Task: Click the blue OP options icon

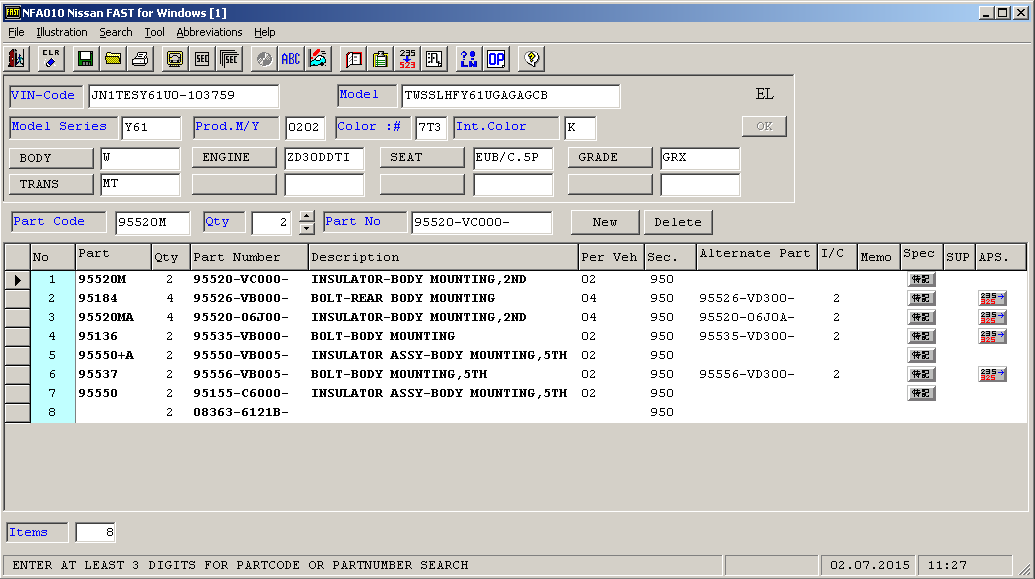Action: [496, 59]
